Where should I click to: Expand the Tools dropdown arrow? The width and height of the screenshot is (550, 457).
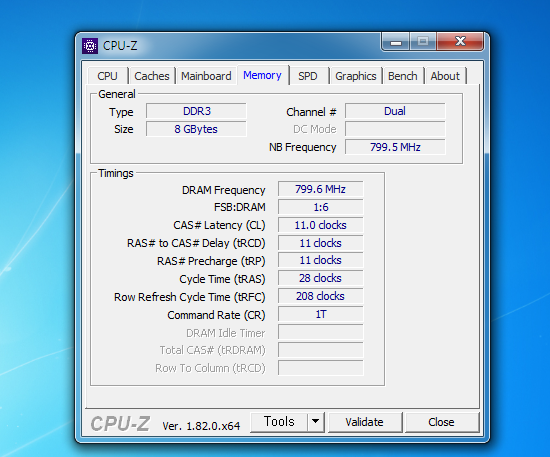[316, 422]
